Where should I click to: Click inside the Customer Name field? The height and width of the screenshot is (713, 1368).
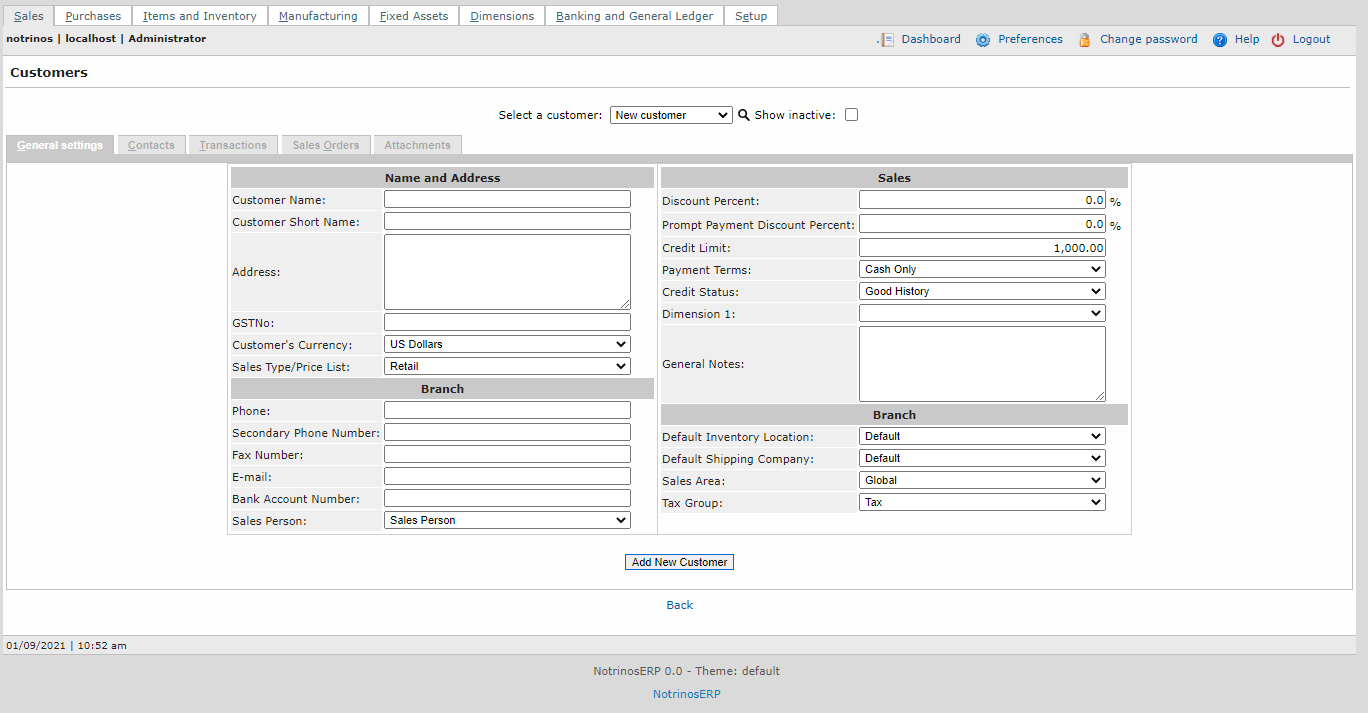coord(506,198)
